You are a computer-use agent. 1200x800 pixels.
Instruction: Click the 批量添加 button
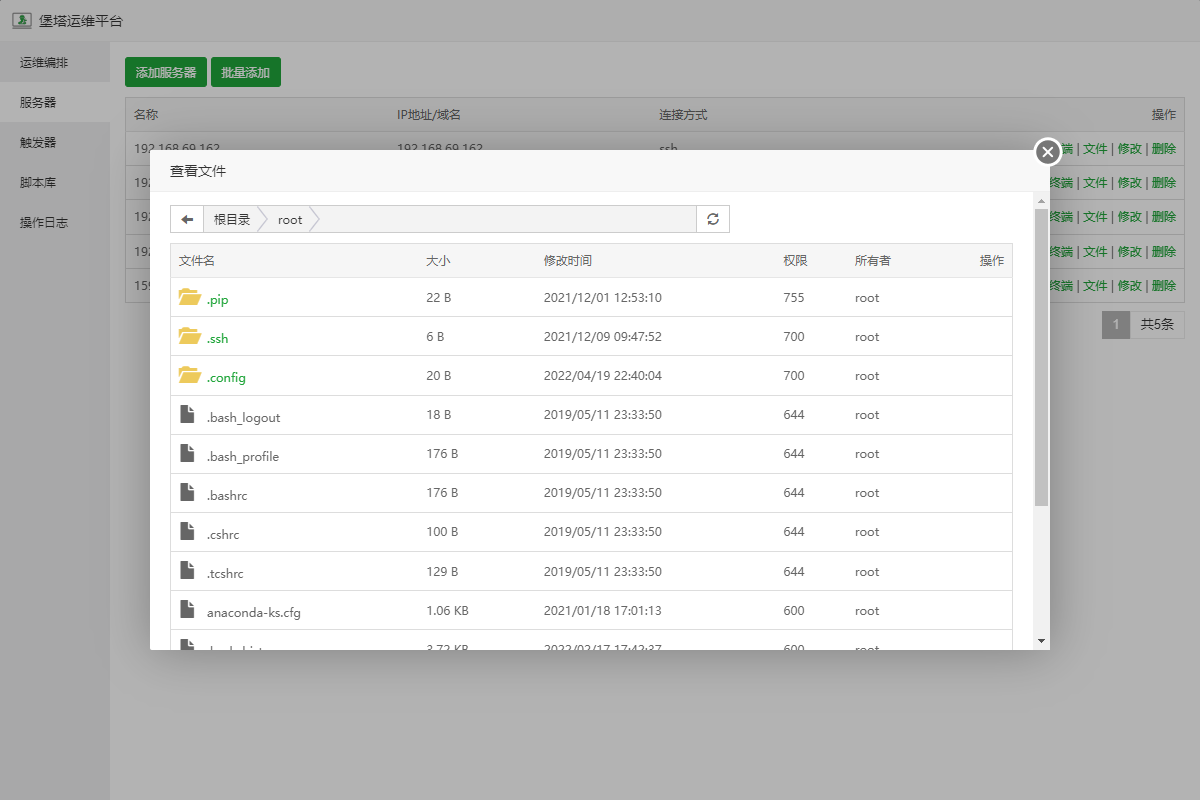coord(246,72)
